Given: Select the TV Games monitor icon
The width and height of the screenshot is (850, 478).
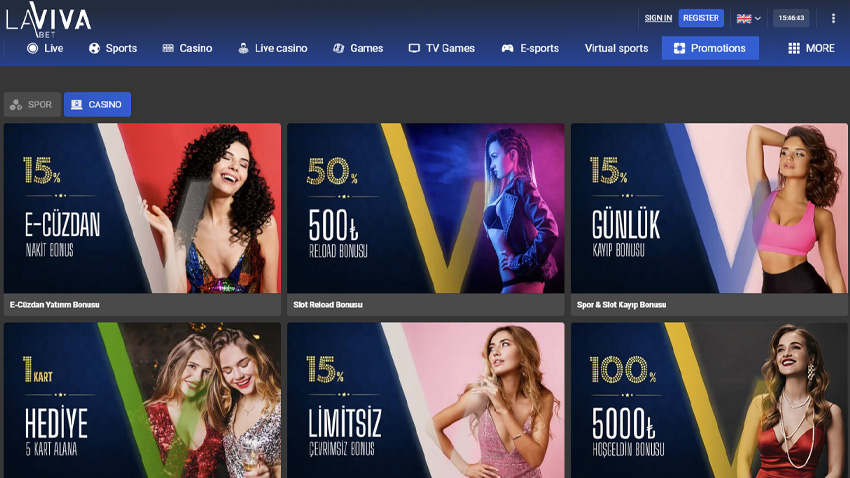Looking at the screenshot, I should click(414, 48).
